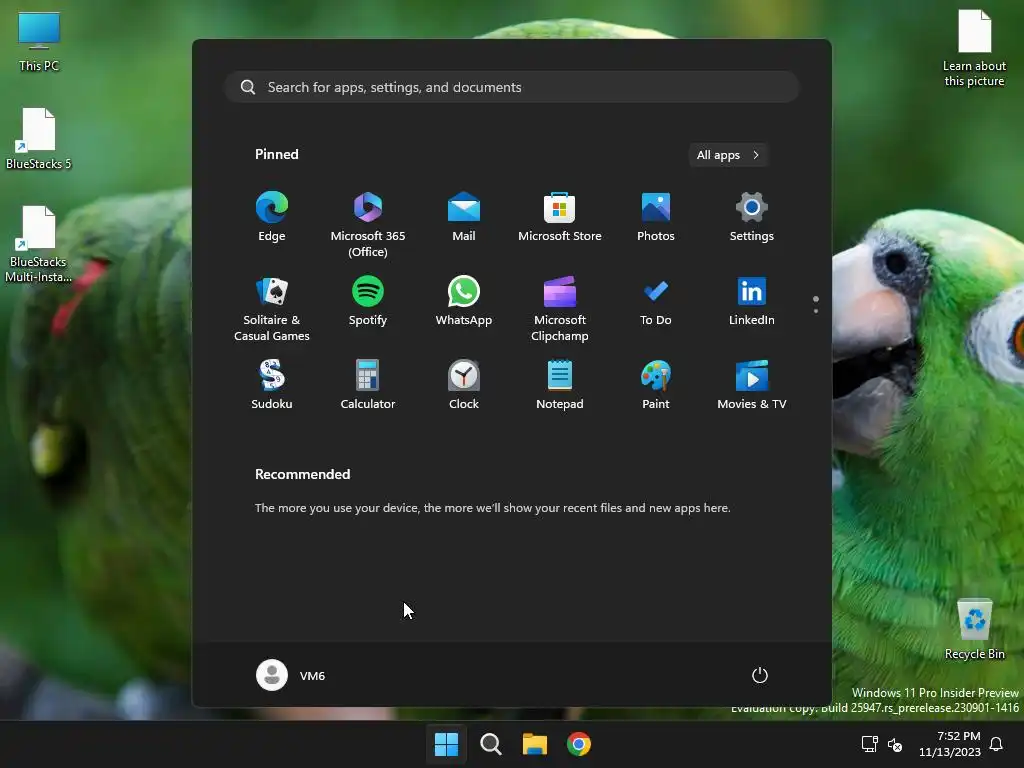Open the notifications bell
This screenshot has width=1024, height=768.
pyautogui.click(x=997, y=744)
